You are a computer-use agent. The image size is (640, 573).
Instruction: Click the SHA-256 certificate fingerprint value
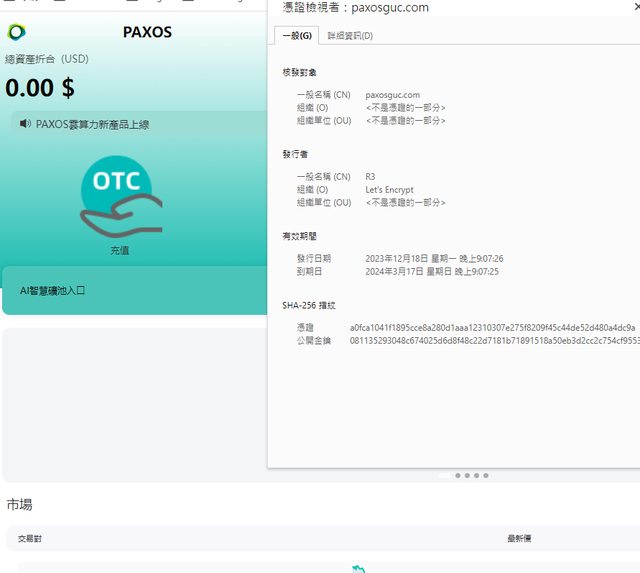[x=492, y=328]
